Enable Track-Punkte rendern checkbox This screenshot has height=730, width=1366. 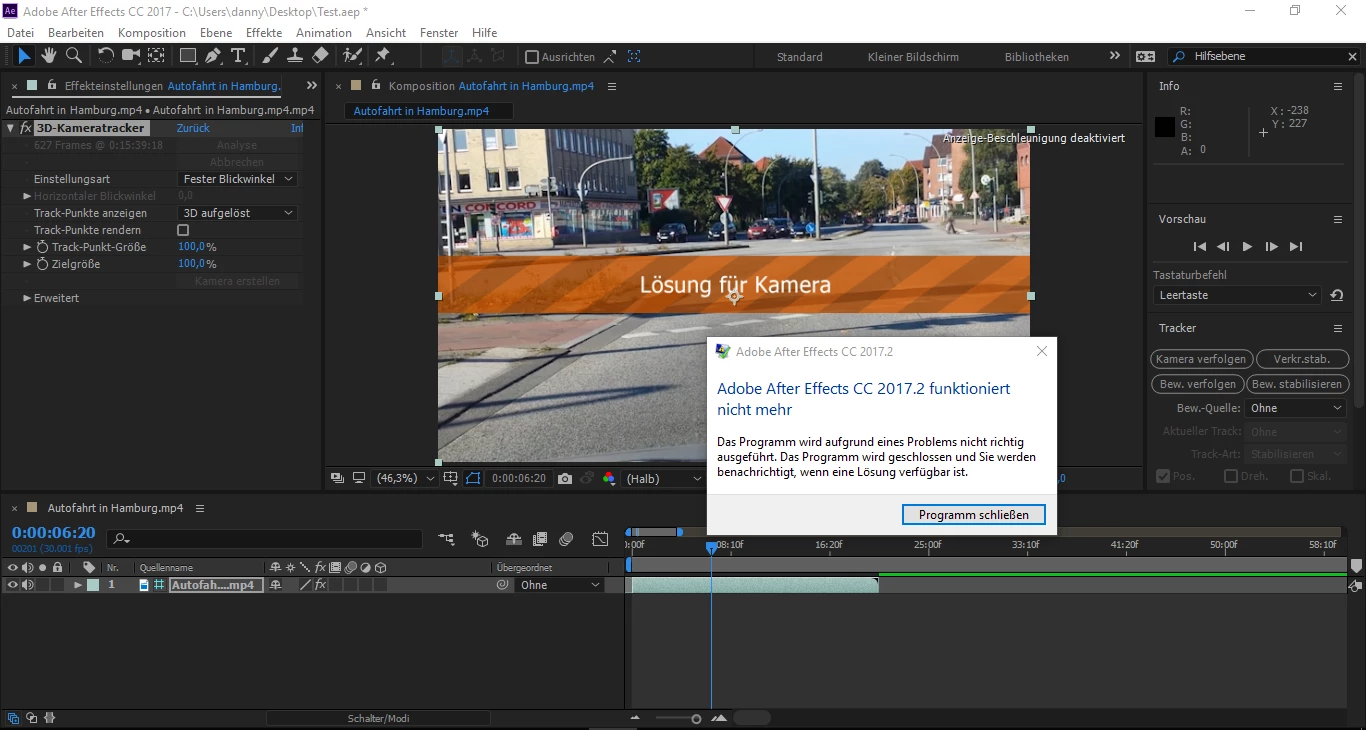183,230
